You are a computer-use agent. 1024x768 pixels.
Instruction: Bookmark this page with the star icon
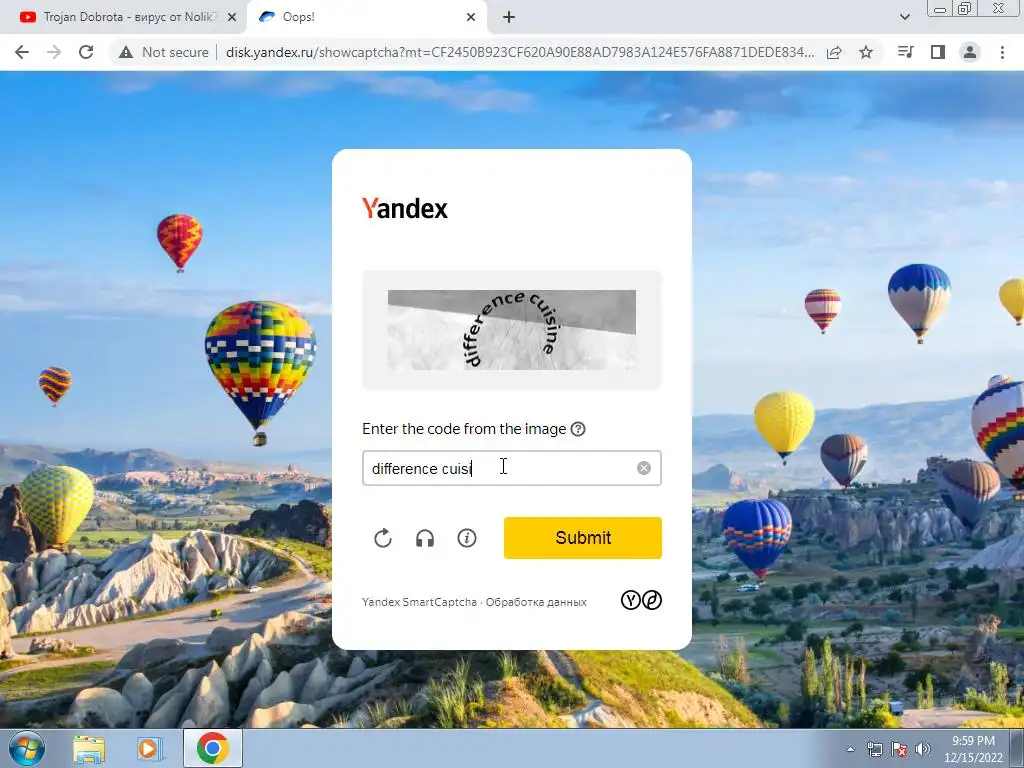866,52
